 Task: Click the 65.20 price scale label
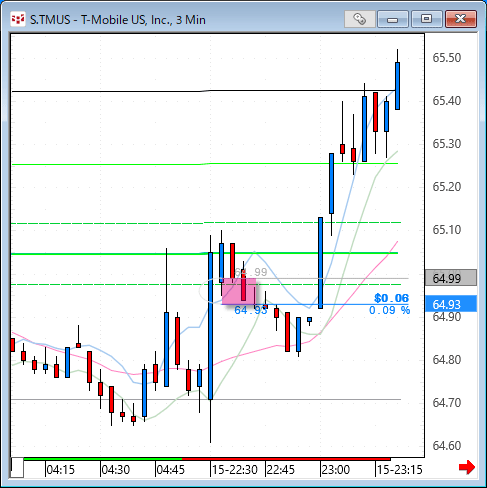(x=447, y=187)
